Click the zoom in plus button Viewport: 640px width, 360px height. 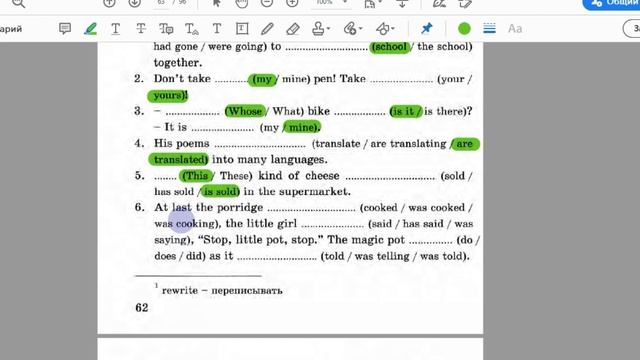(x=292, y=3)
